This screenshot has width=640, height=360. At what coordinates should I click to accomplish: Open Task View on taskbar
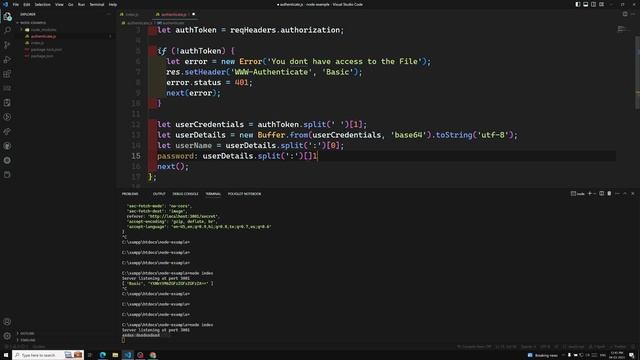pos(90,355)
